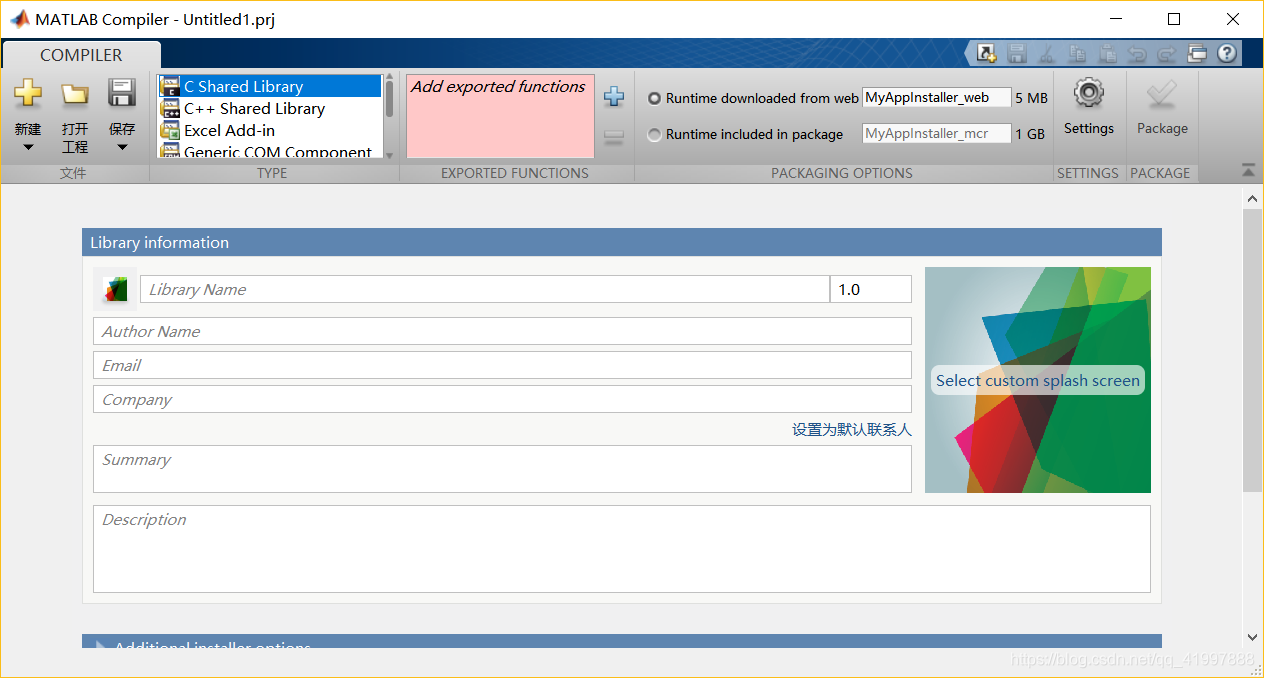Click the Author Name field
The height and width of the screenshot is (678, 1264).
(x=502, y=331)
